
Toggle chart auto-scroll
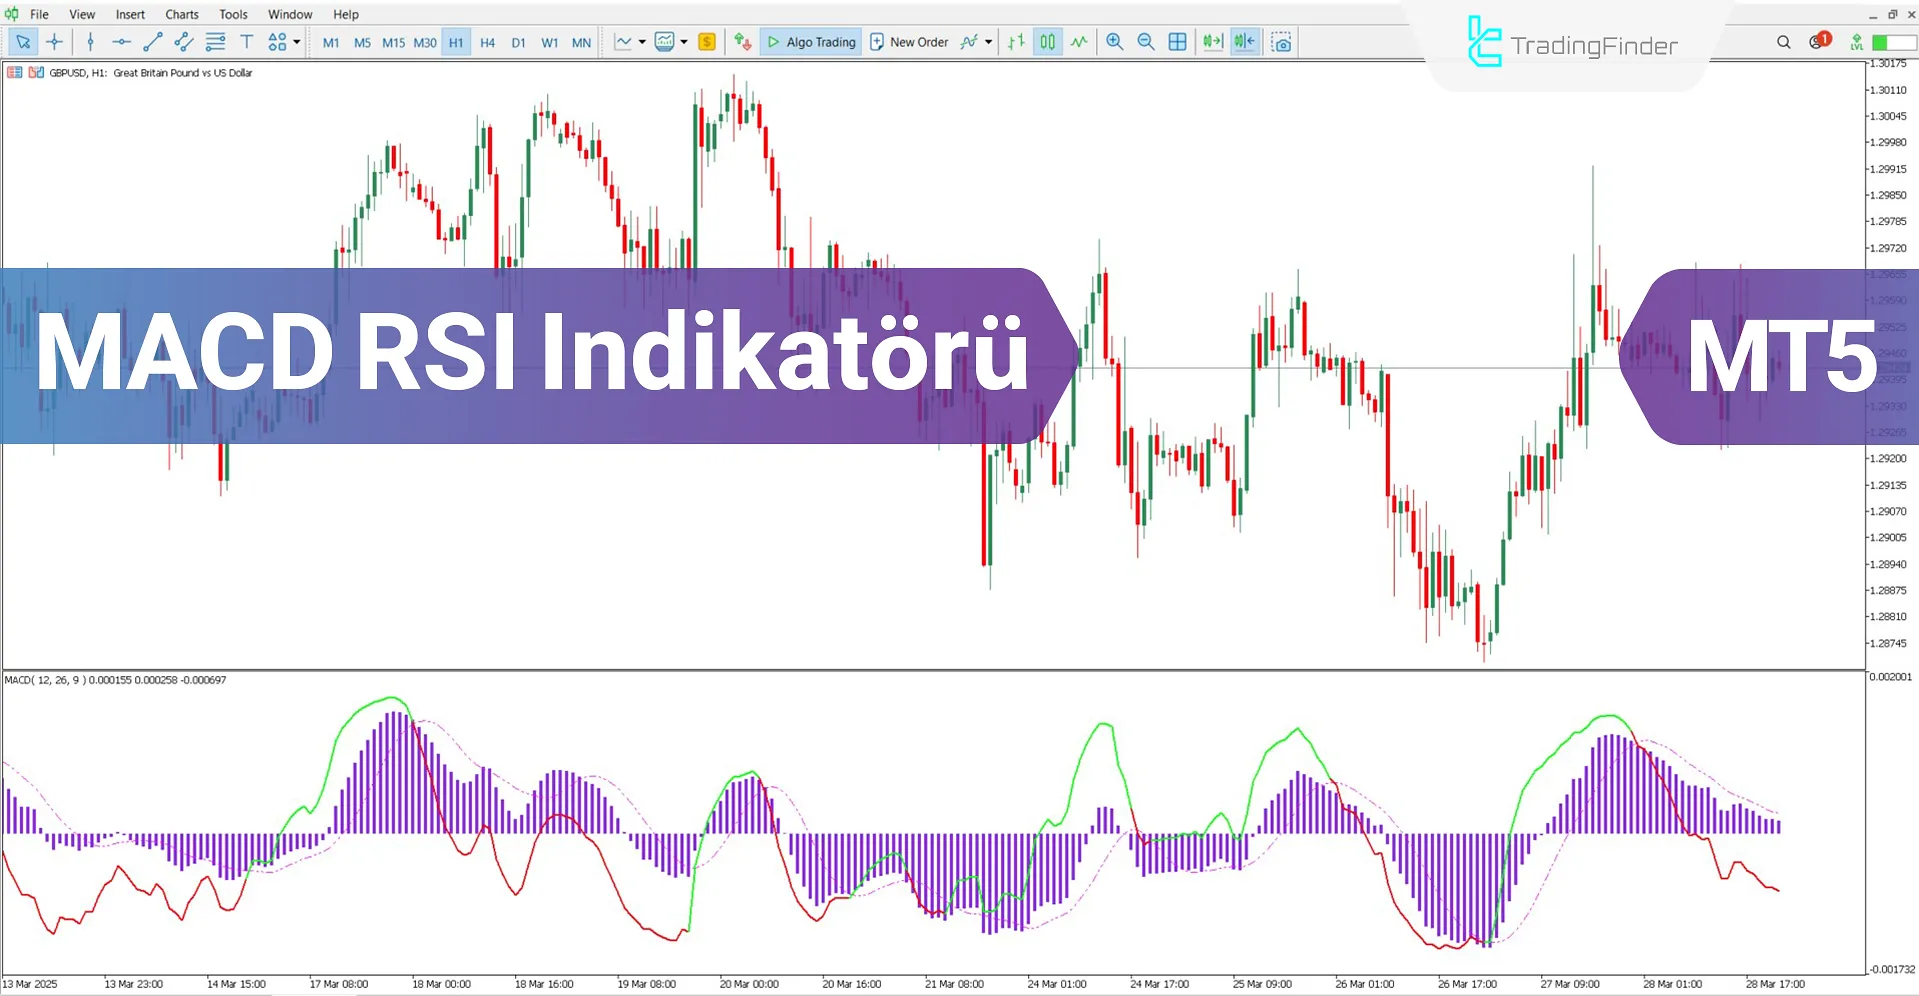click(x=1212, y=41)
